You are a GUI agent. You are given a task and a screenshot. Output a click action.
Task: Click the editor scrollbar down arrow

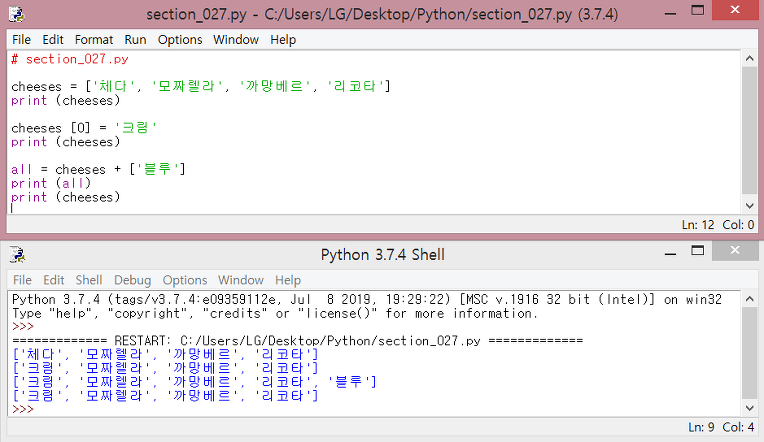[x=749, y=206]
